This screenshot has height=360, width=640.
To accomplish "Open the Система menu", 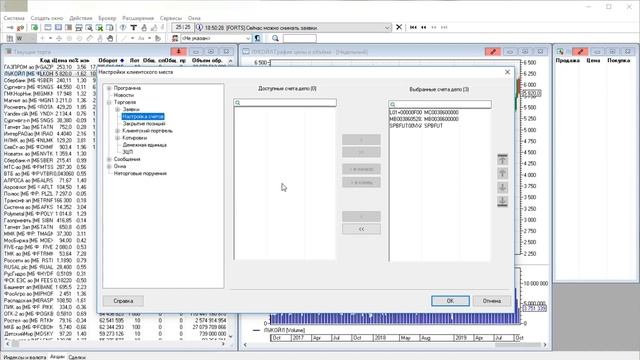I will point(14,18).
